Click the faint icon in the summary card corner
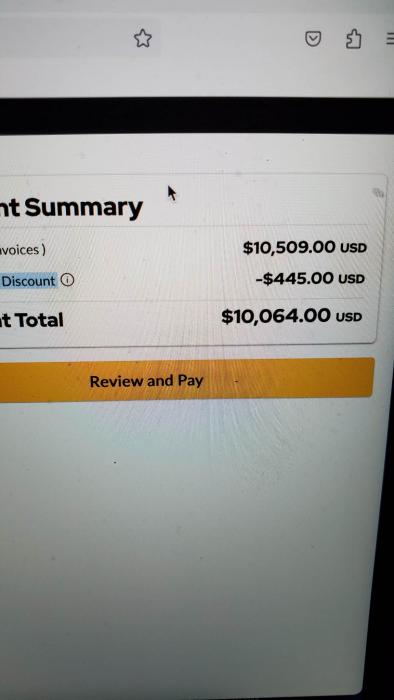The image size is (394, 700). pyautogui.click(x=378, y=192)
